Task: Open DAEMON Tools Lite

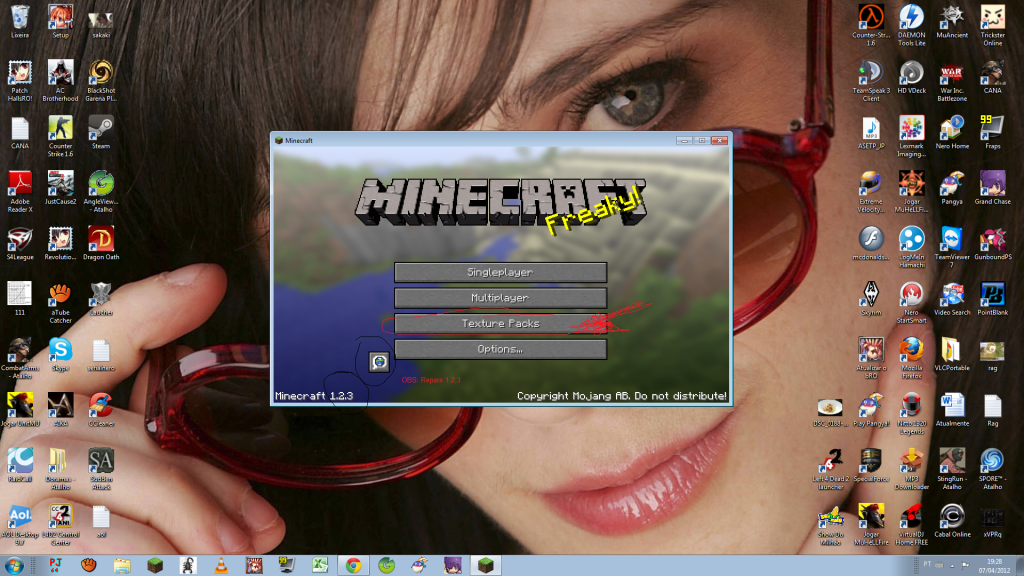Action: (x=911, y=18)
